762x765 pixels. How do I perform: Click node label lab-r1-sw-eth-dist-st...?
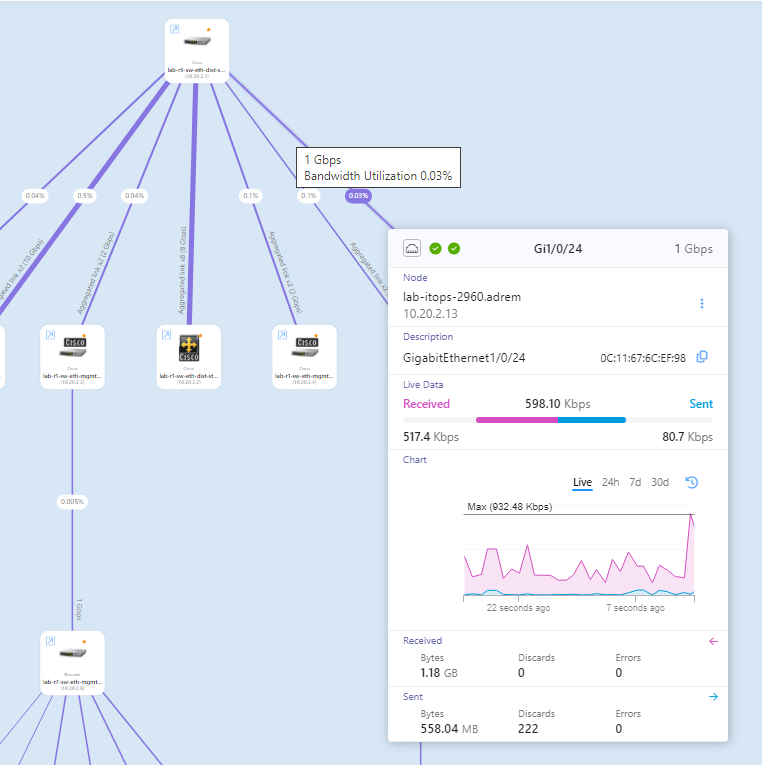[x=189, y=376]
